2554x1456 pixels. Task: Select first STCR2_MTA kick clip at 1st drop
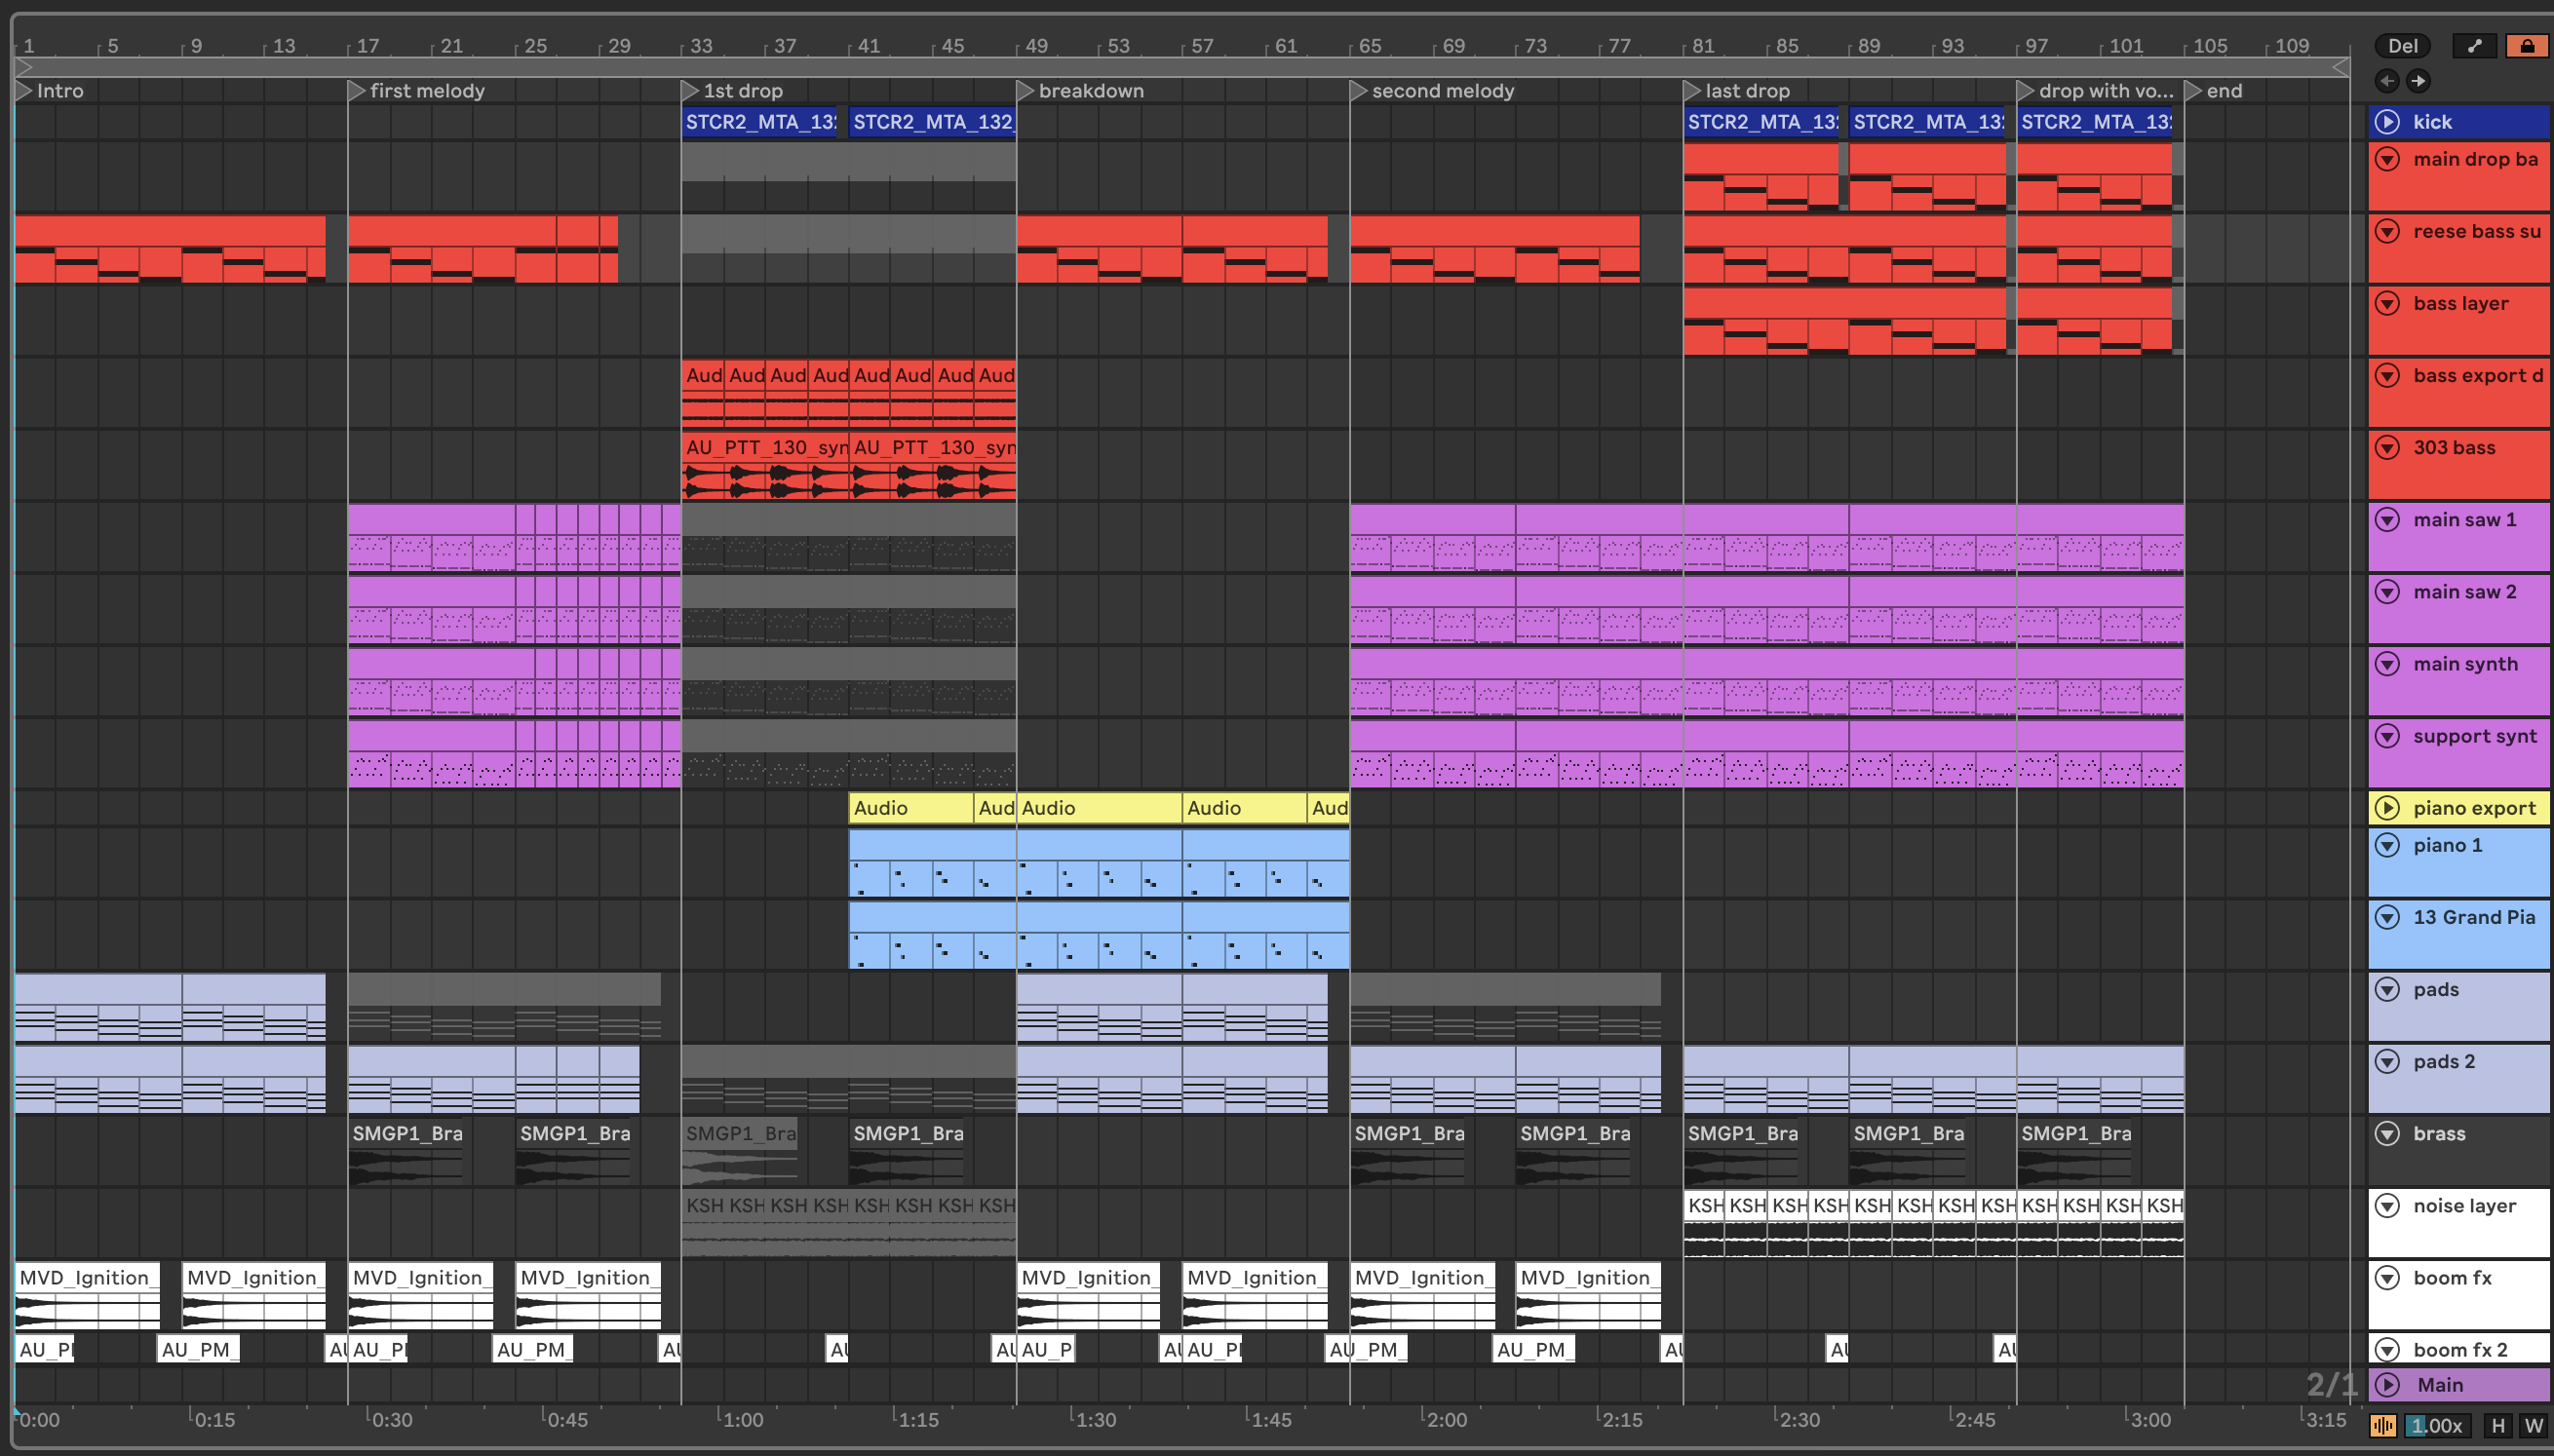pyautogui.click(x=760, y=122)
